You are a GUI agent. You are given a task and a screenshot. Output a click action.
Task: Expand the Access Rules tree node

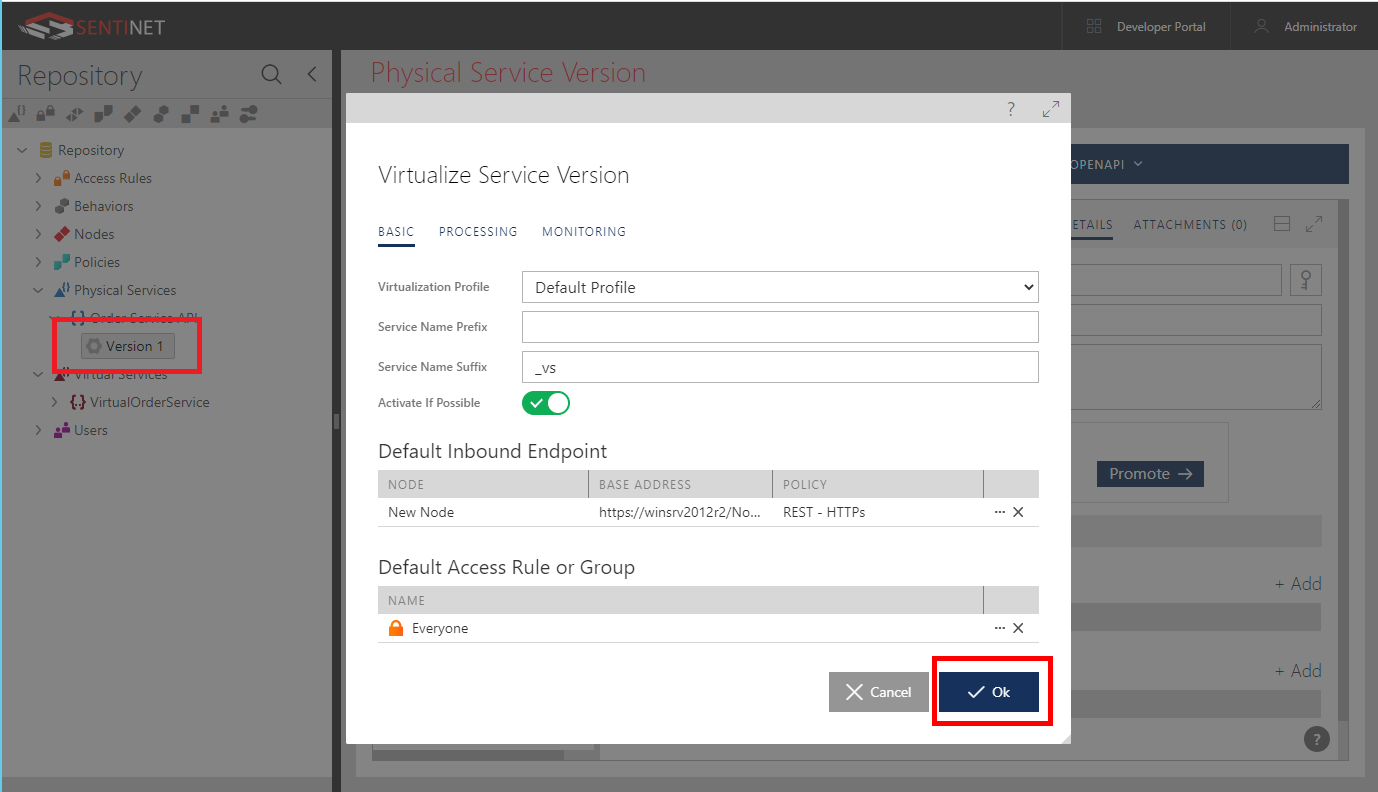[x=38, y=178]
